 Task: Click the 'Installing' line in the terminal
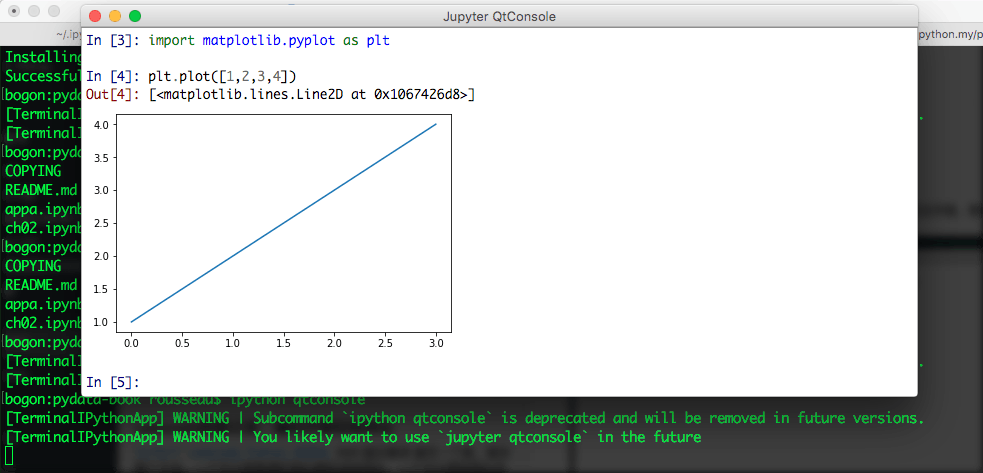tap(43, 58)
